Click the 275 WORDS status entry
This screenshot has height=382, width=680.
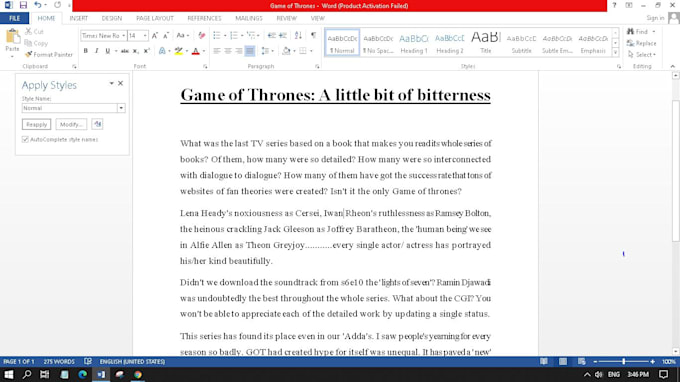(59, 362)
